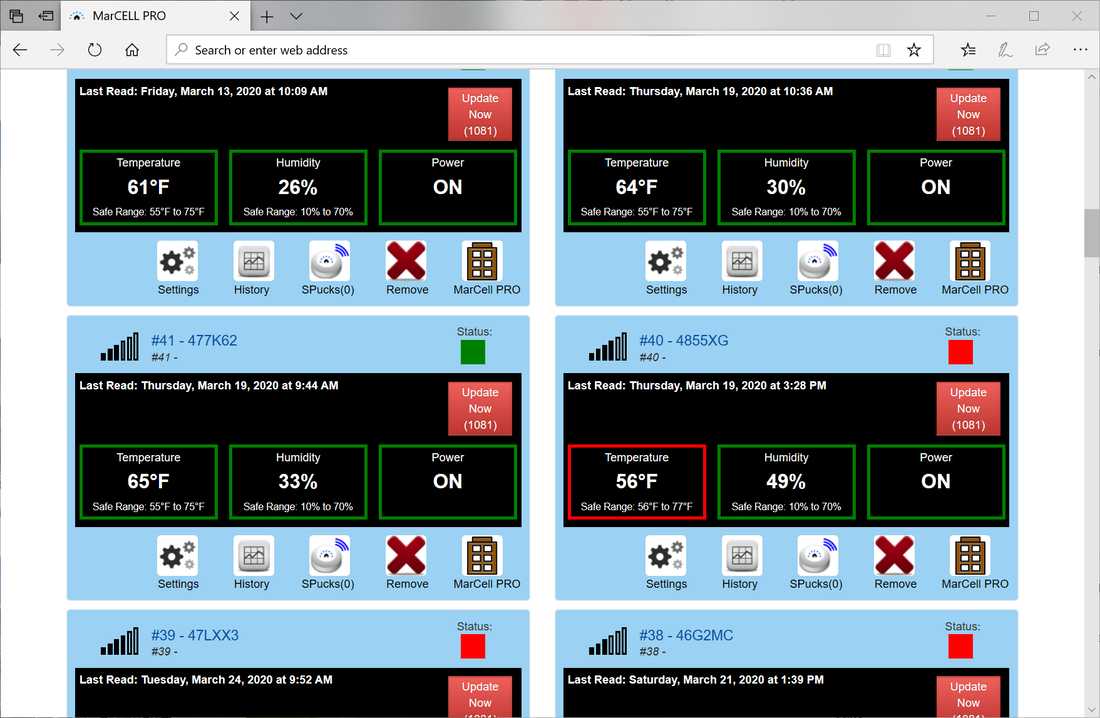Click the green status square for device #41
1100x718 pixels.
(x=473, y=352)
